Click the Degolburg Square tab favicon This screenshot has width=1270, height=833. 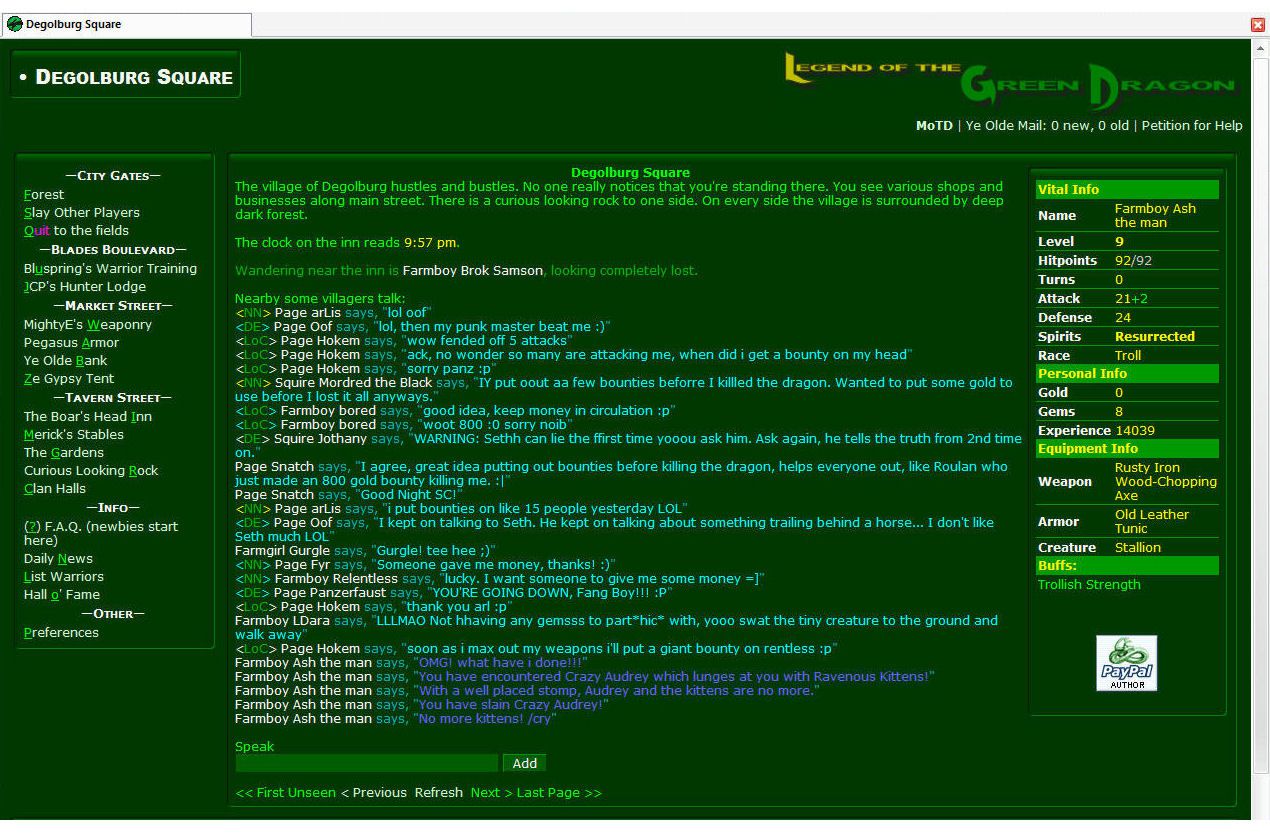[x=14, y=24]
